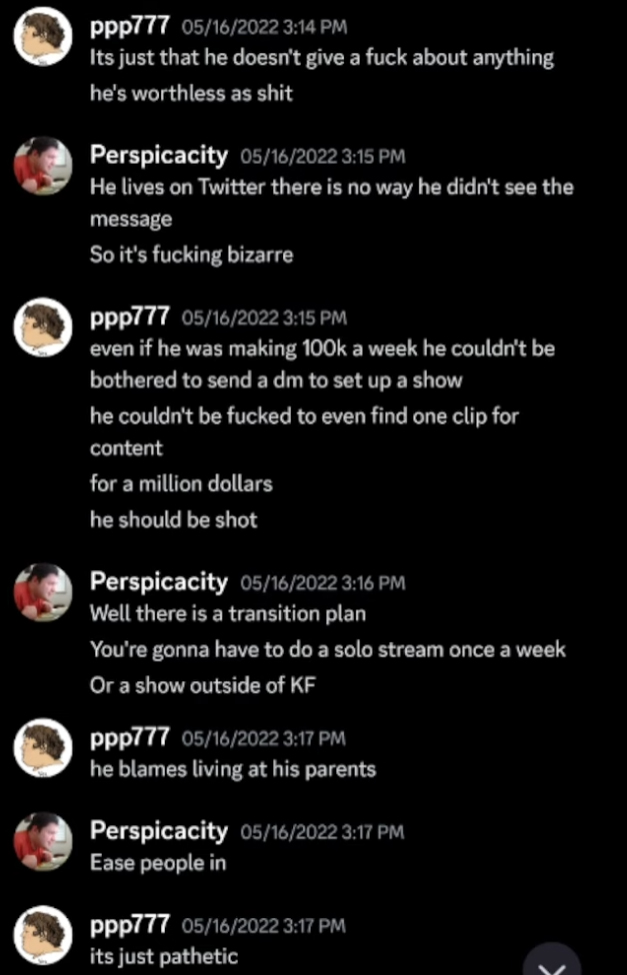627x975 pixels.
Task: Open the Perspicacity username at 3:15 PM
Action: pos(159,155)
